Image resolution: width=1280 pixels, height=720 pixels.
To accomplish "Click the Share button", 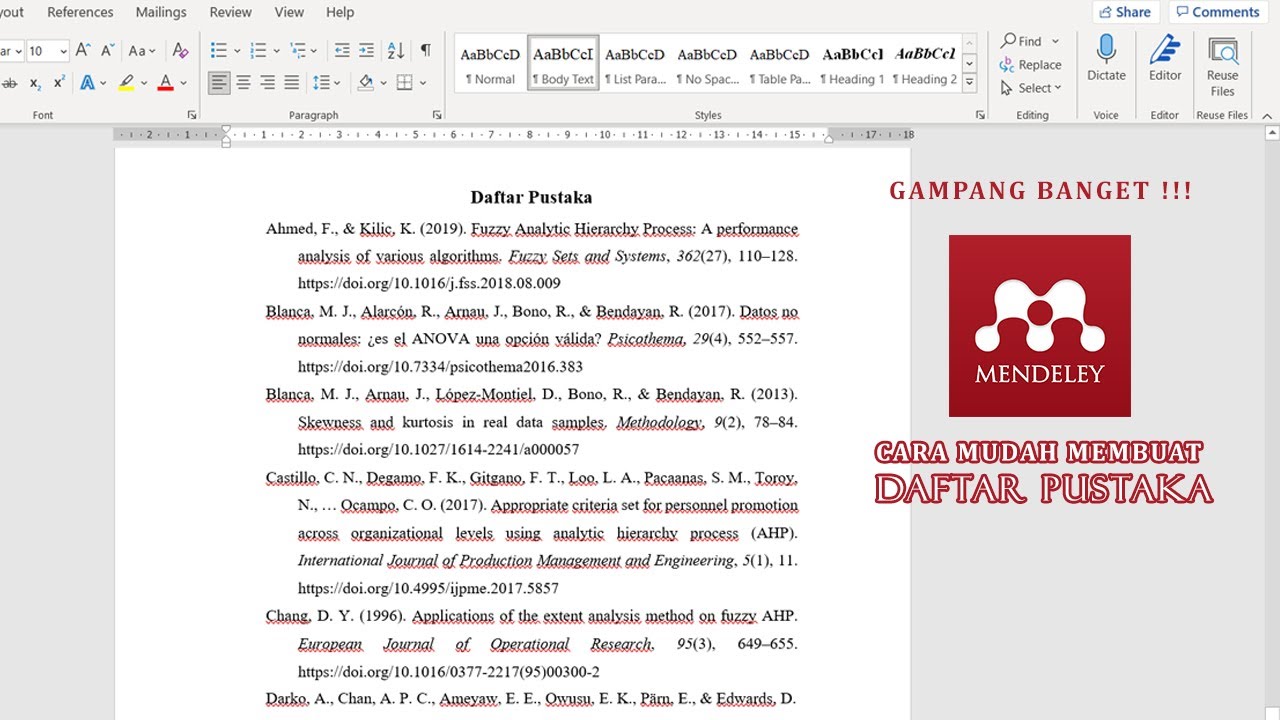I will (1125, 12).
